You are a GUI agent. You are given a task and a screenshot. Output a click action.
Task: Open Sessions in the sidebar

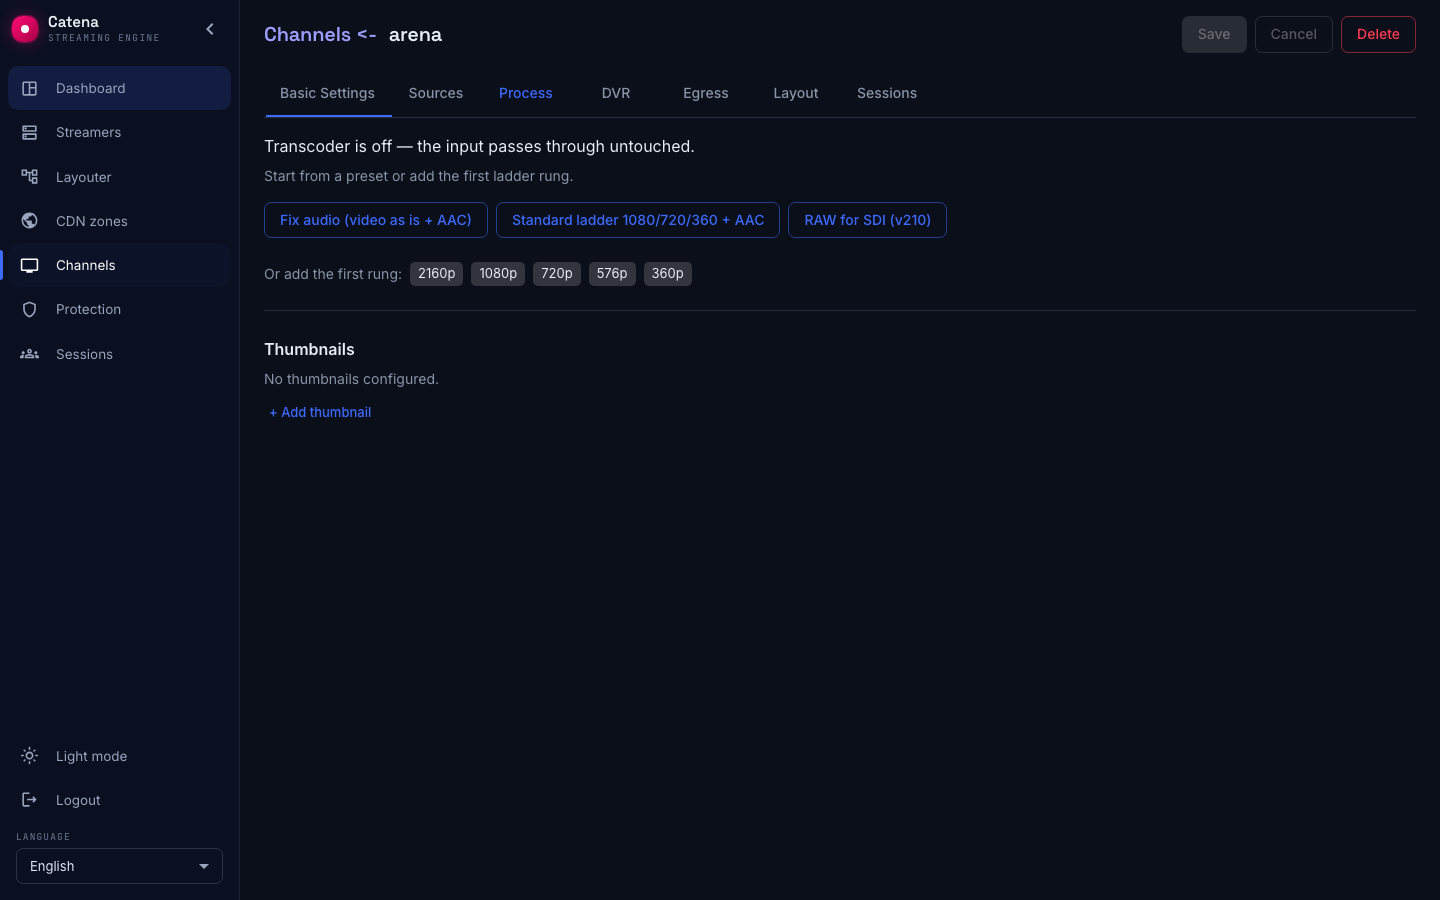click(x=119, y=354)
